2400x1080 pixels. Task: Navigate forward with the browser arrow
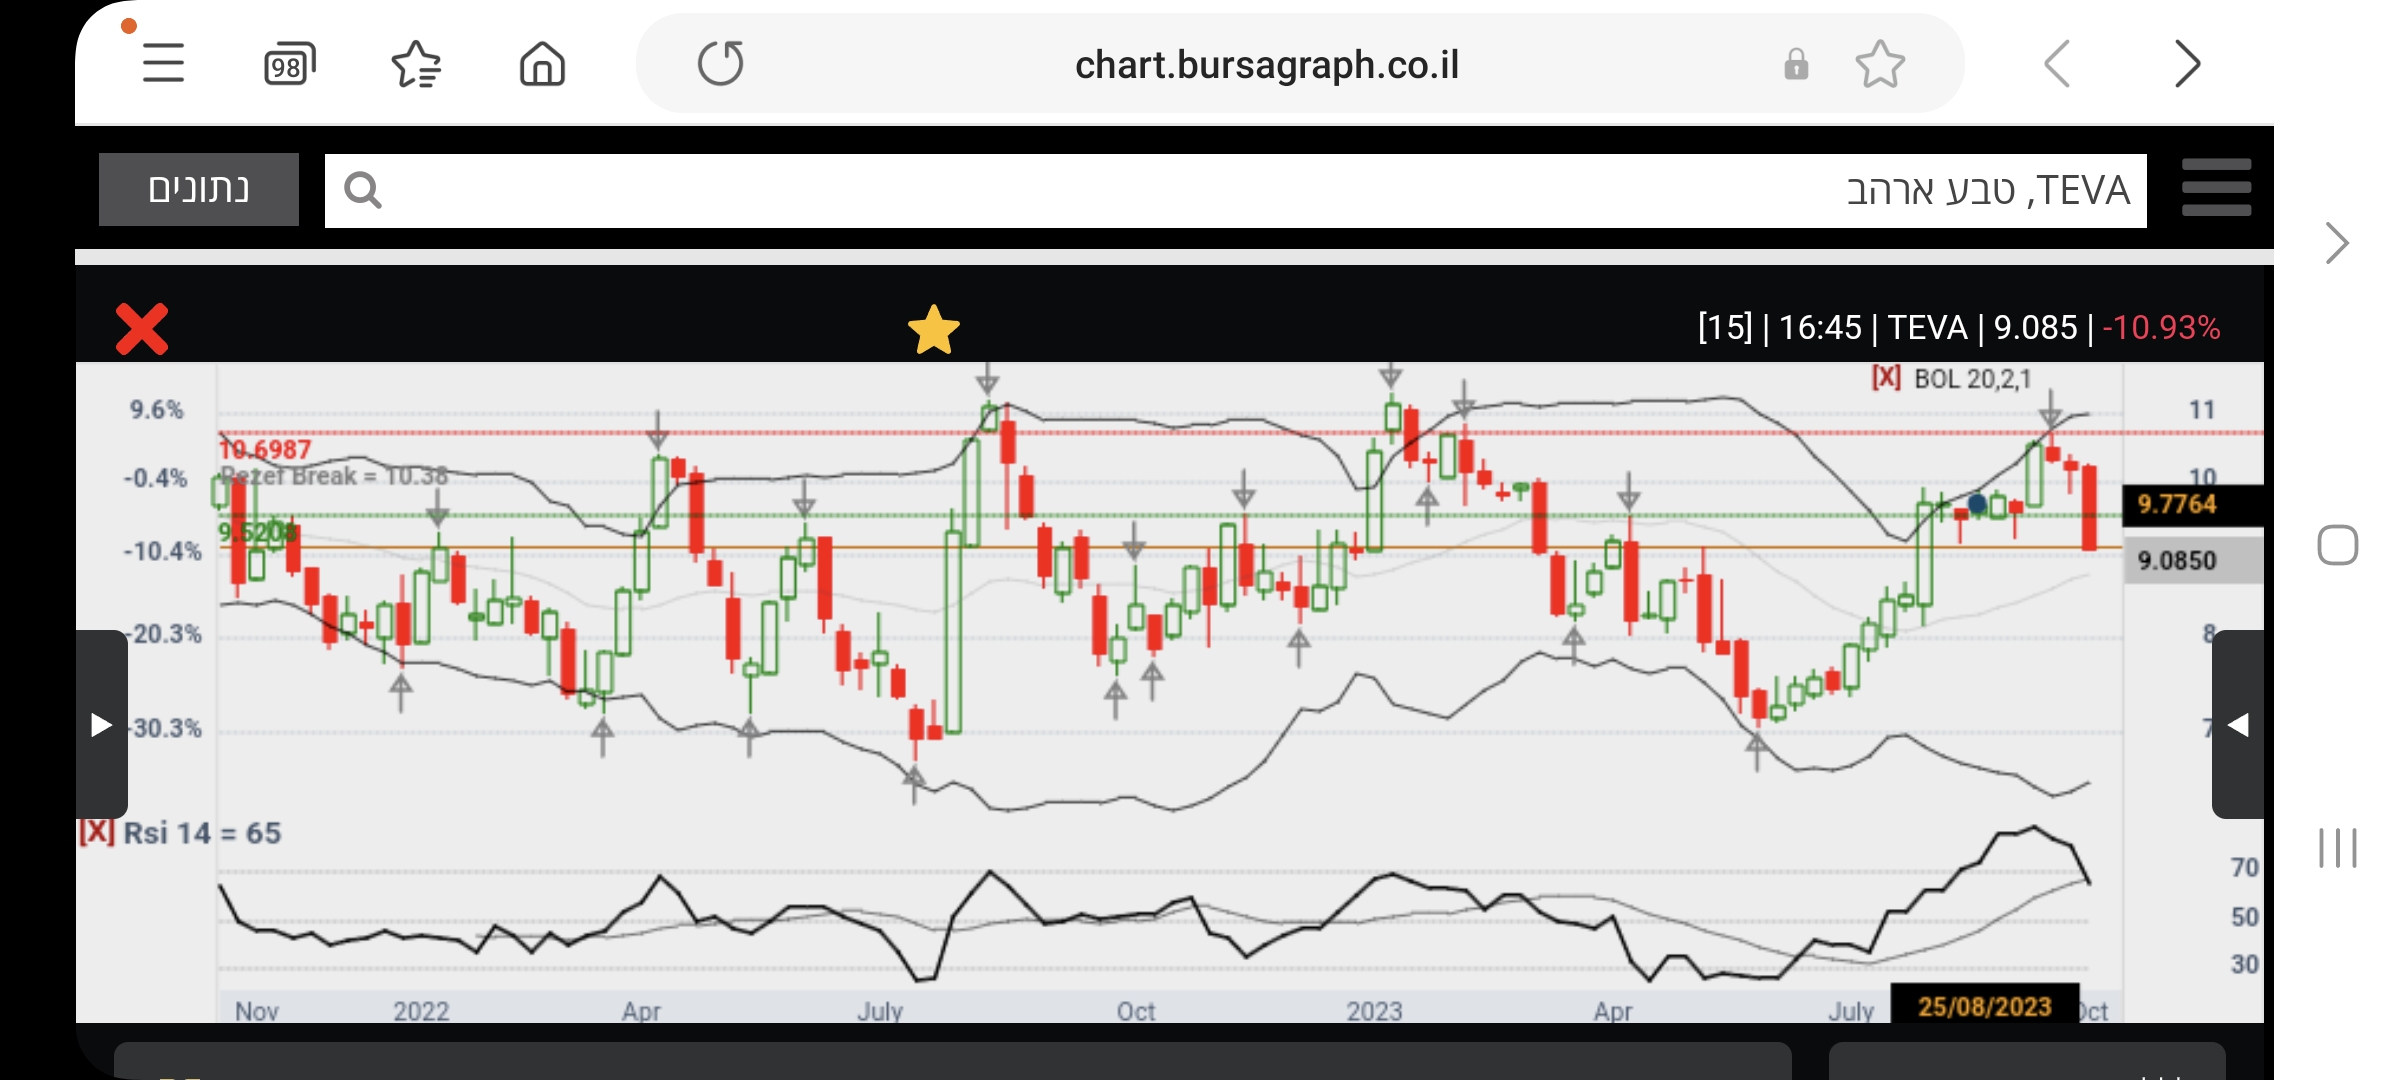[2187, 65]
